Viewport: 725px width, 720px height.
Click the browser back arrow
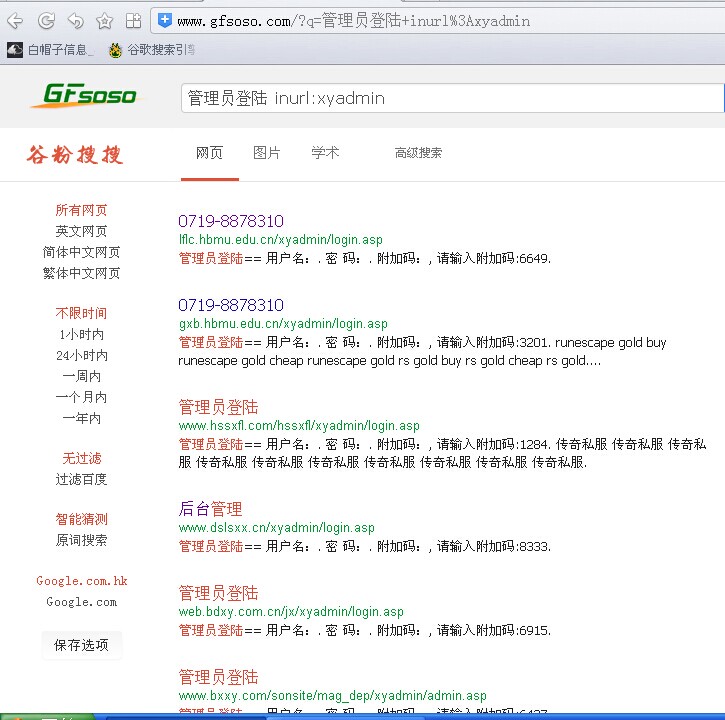click(15, 21)
